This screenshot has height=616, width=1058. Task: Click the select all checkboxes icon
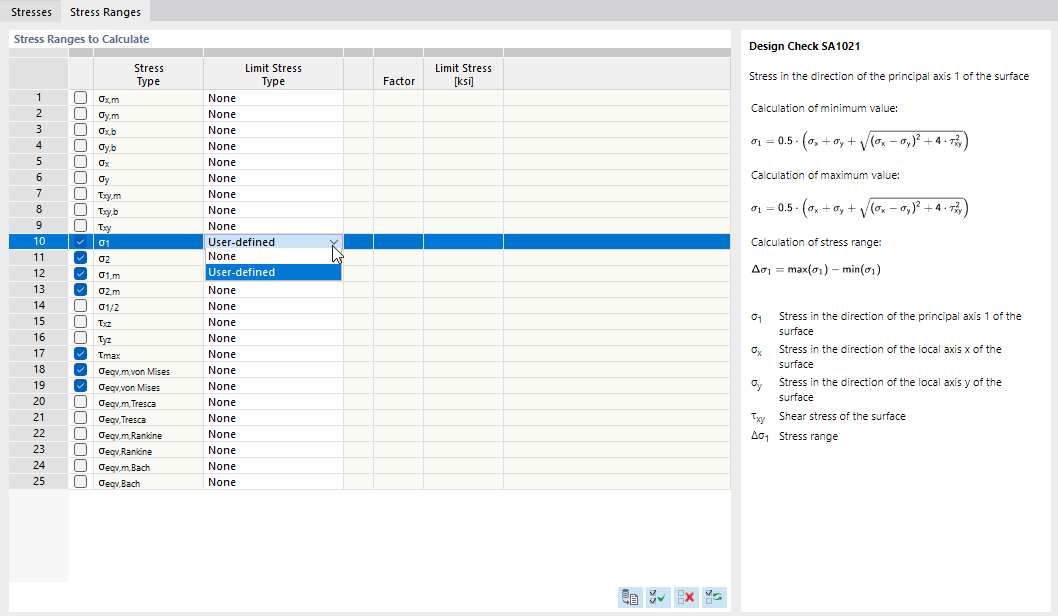click(x=658, y=597)
